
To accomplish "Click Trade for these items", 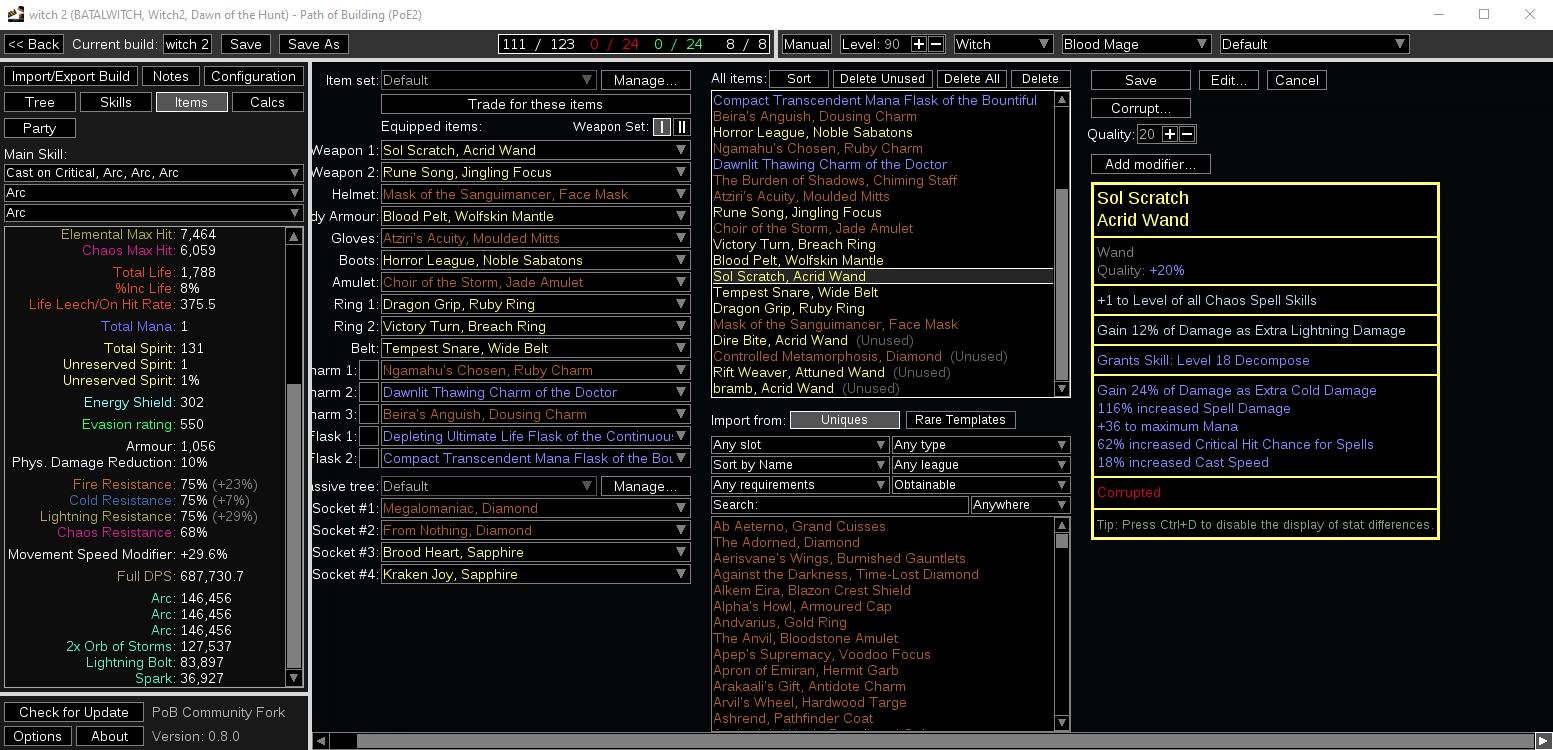I will pos(536,104).
